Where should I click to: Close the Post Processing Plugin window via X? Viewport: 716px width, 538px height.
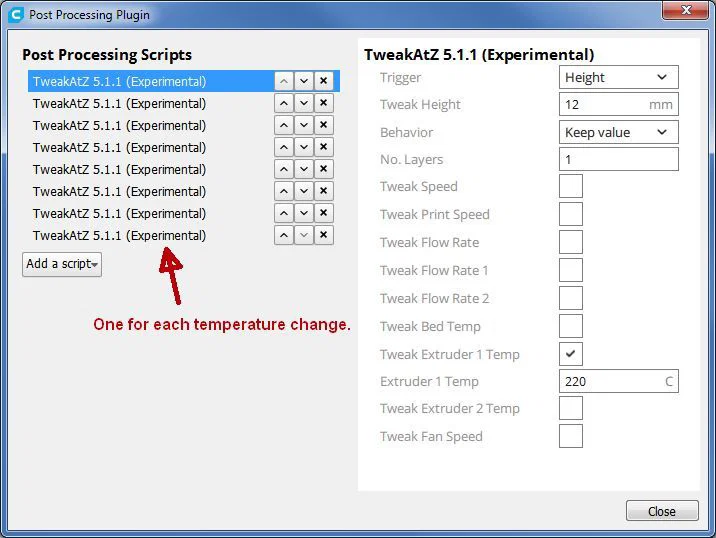[x=685, y=10]
